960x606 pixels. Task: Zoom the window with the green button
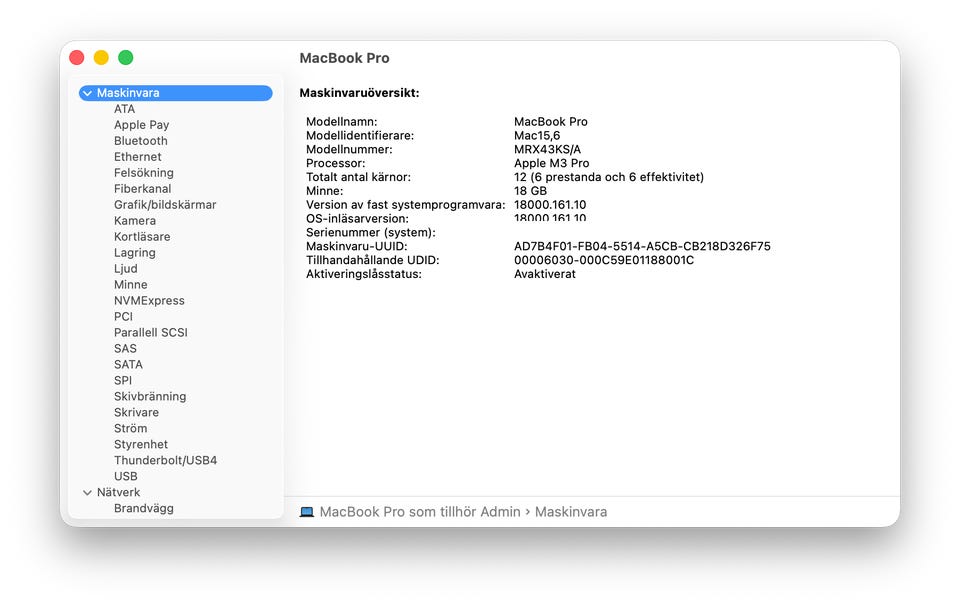coord(126,58)
